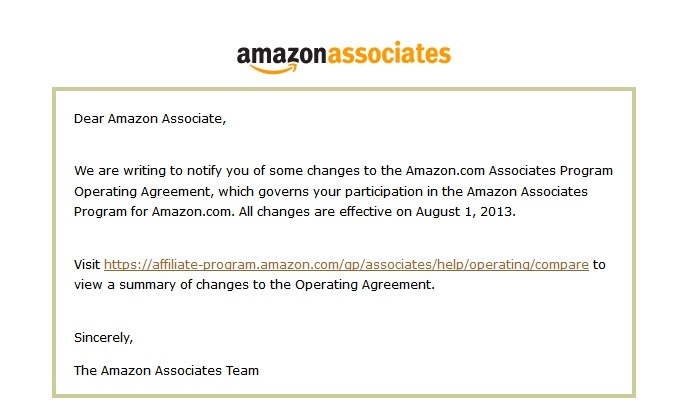Click the "Associates Program" words ending first line
The height and width of the screenshot is (410, 683).
(x=551, y=170)
